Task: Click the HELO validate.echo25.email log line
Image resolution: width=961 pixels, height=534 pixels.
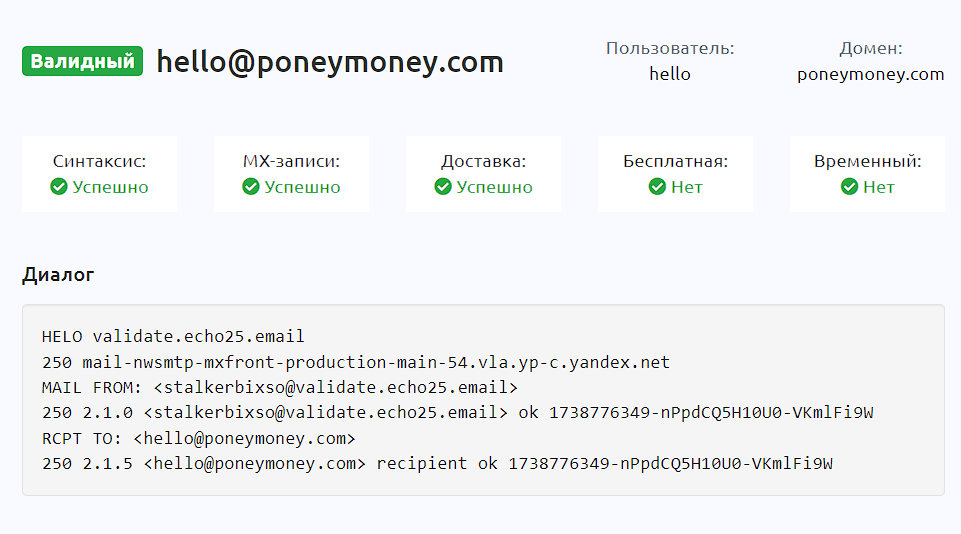Action: 173,336
